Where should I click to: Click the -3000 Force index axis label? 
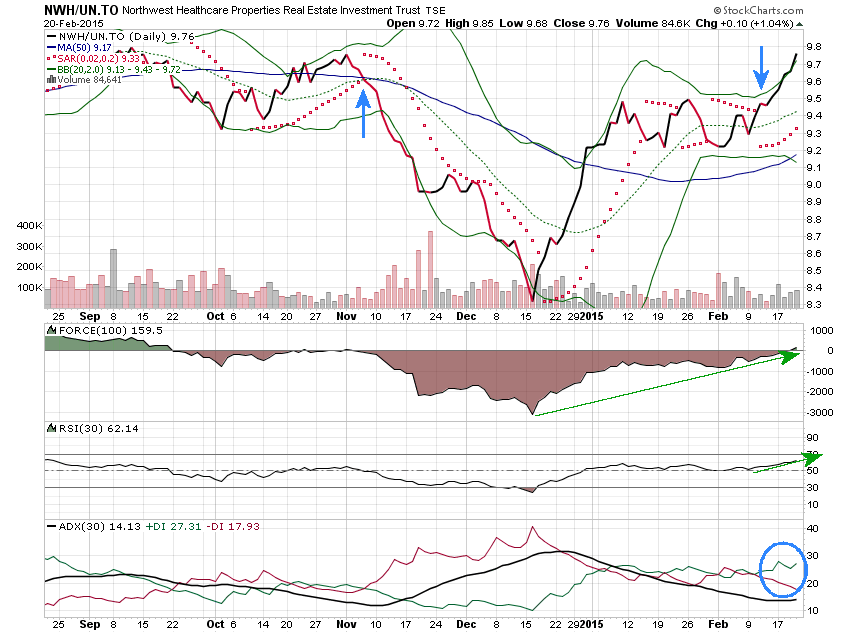pos(820,412)
